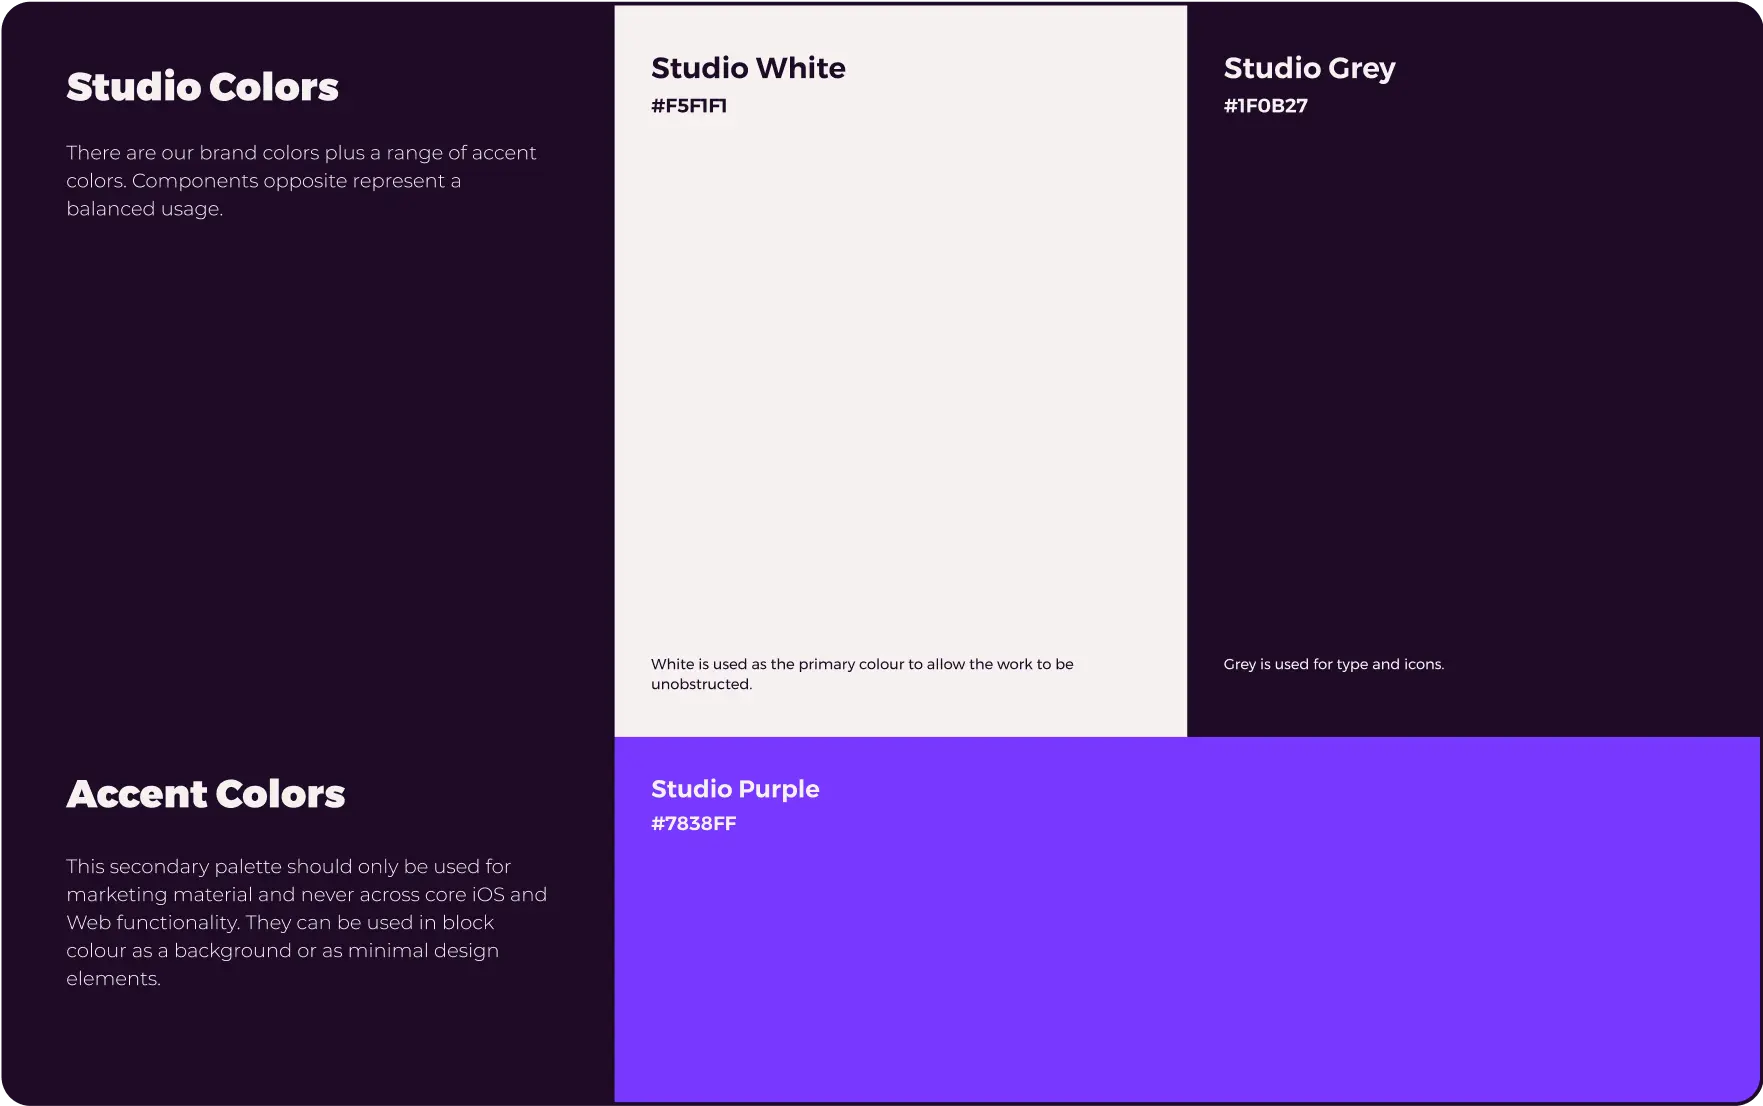This screenshot has width=1763, height=1106.
Task: Select the Studio Purple title label
Action: (x=735, y=789)
